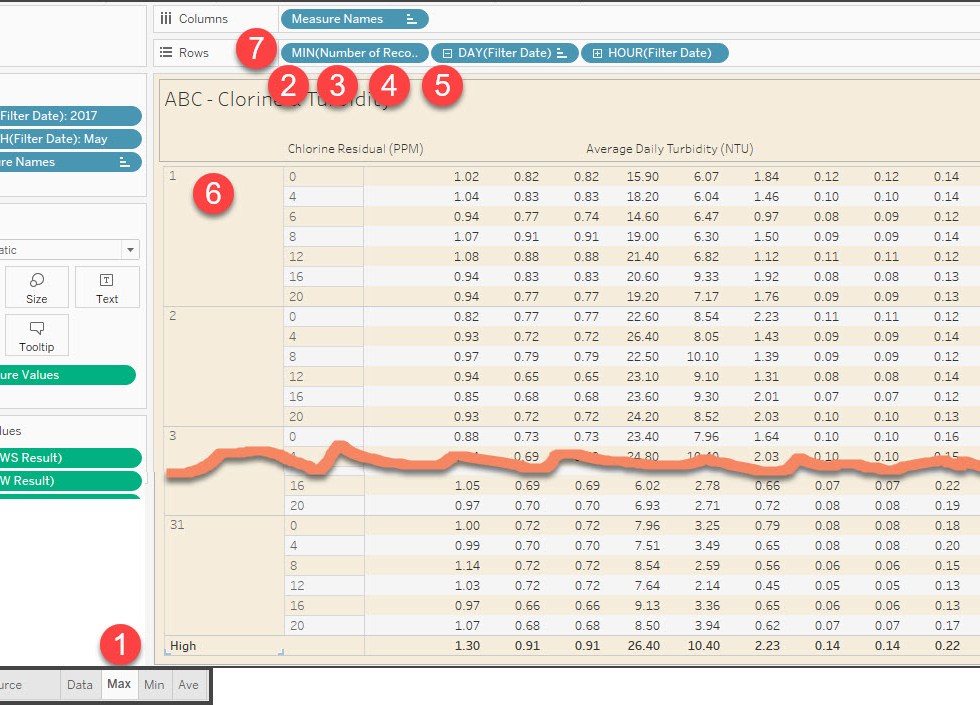Viewport: 980px width, 705px height.
Task: Click the Chlorine Residual (PPM) column header
Action: (355, 149)
